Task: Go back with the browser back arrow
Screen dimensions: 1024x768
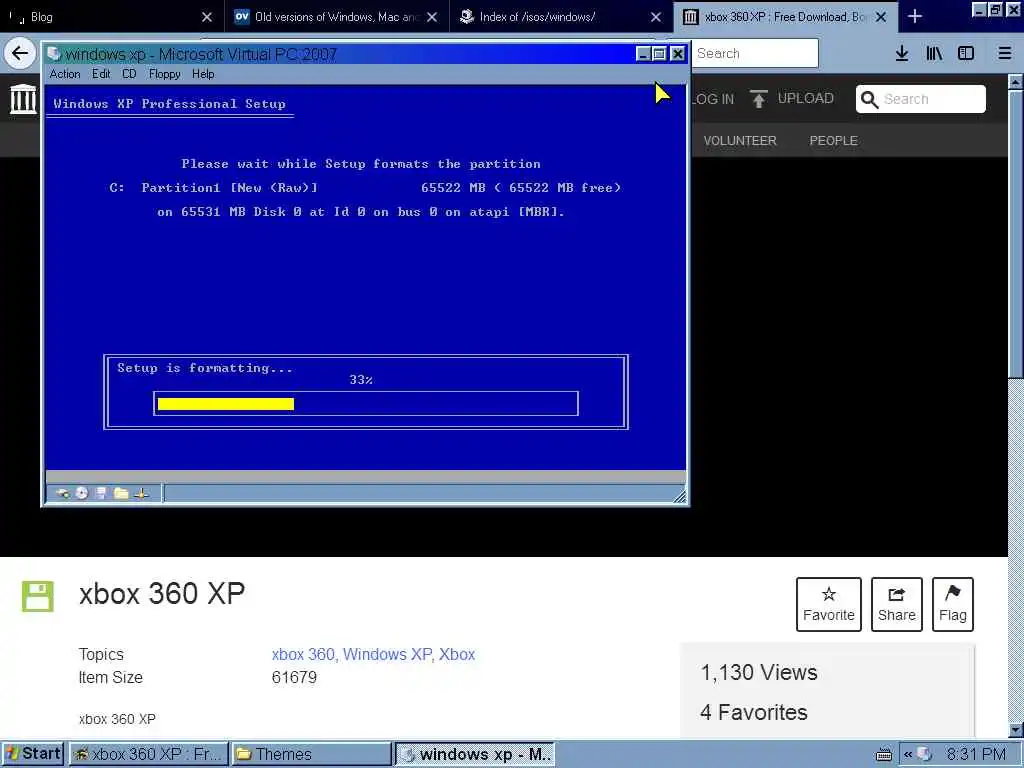Action: click(x=20, y=53)
